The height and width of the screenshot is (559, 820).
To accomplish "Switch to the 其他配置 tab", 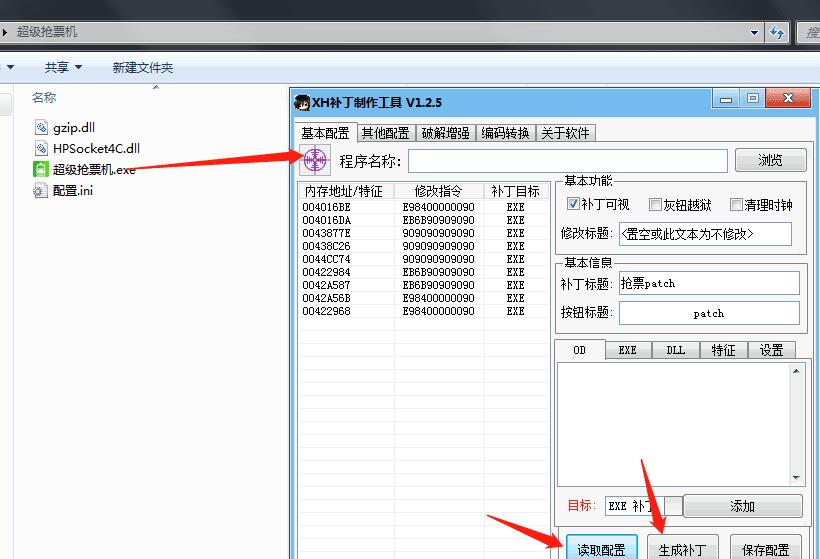I will click(x=386, y=133).
